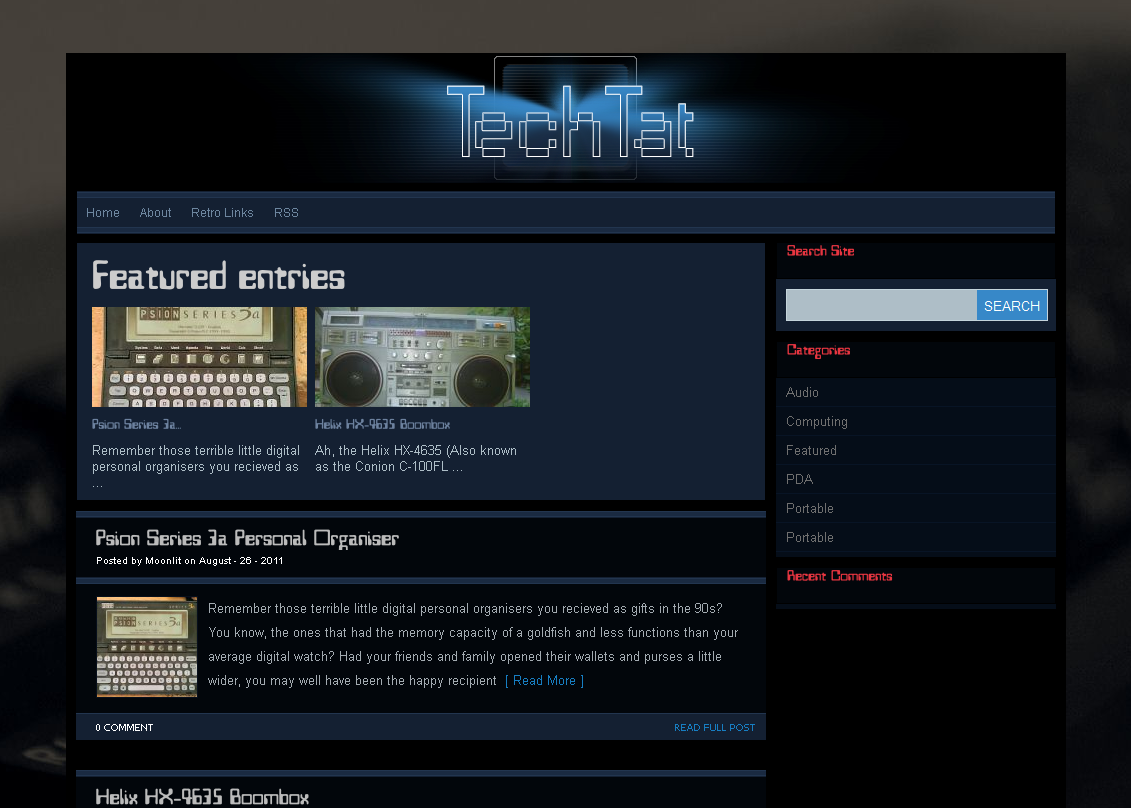
Task: Go to Retro Links page
Action: (222, 213)
